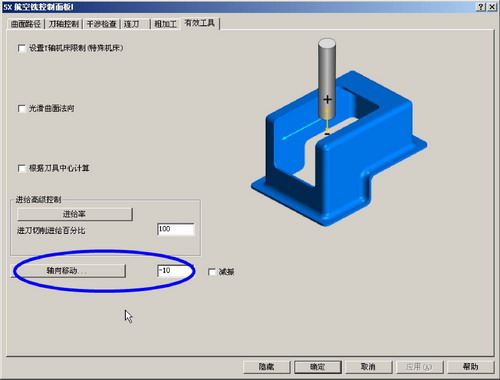Click the axial move field showing -10
Screen dimensions: 500x380
point(175,271)
